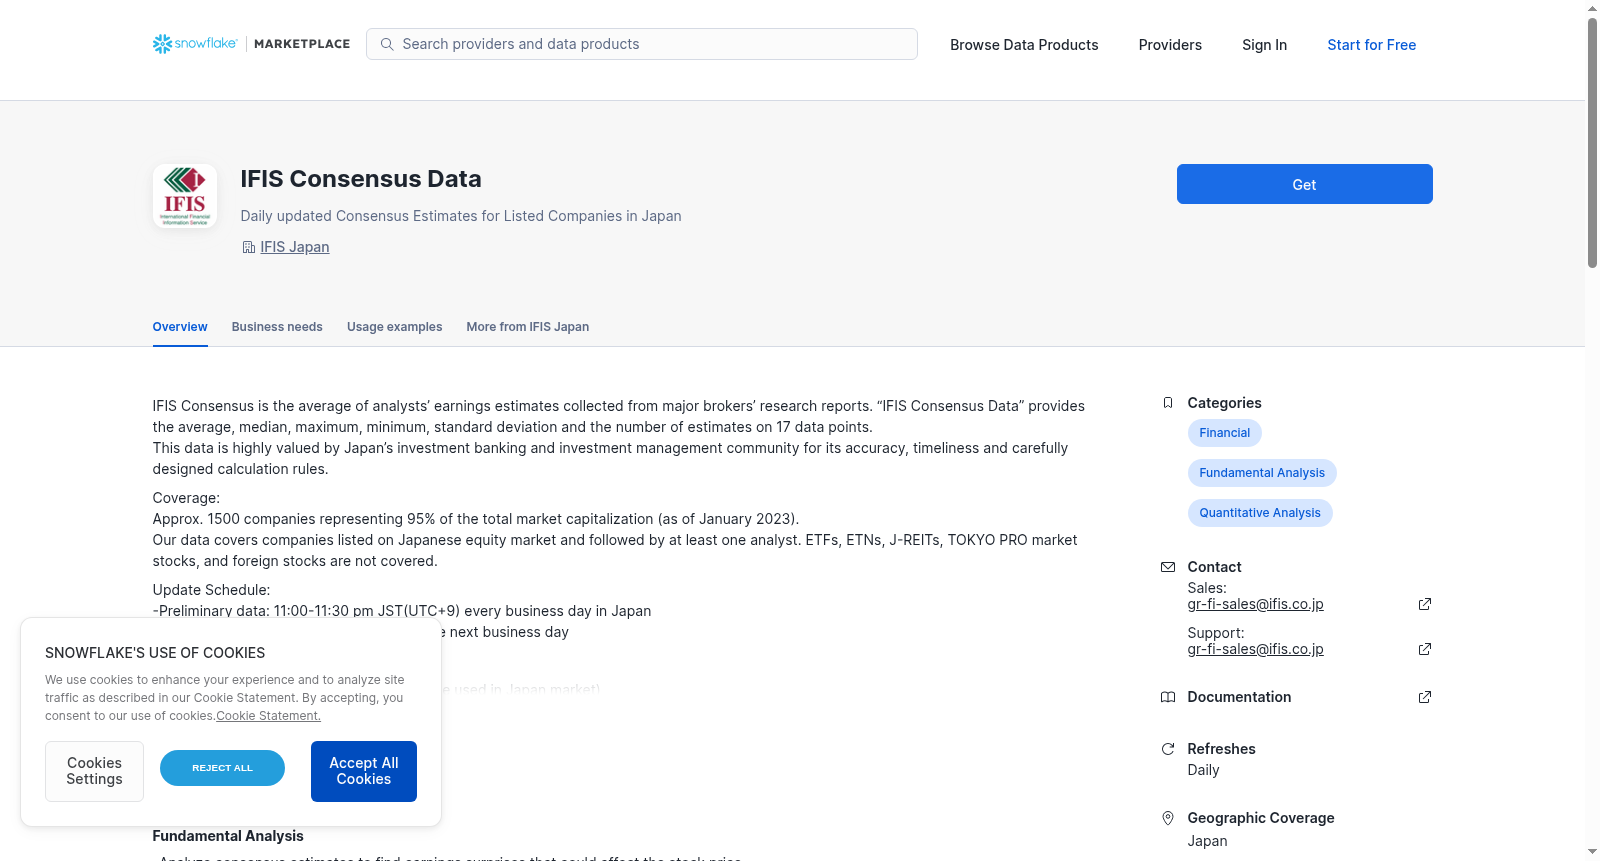Click the Update Schedule: text line
Image resolution: width=1600 pixels, height=861 pixels.
pyautogui.click(x=211, y=590)
